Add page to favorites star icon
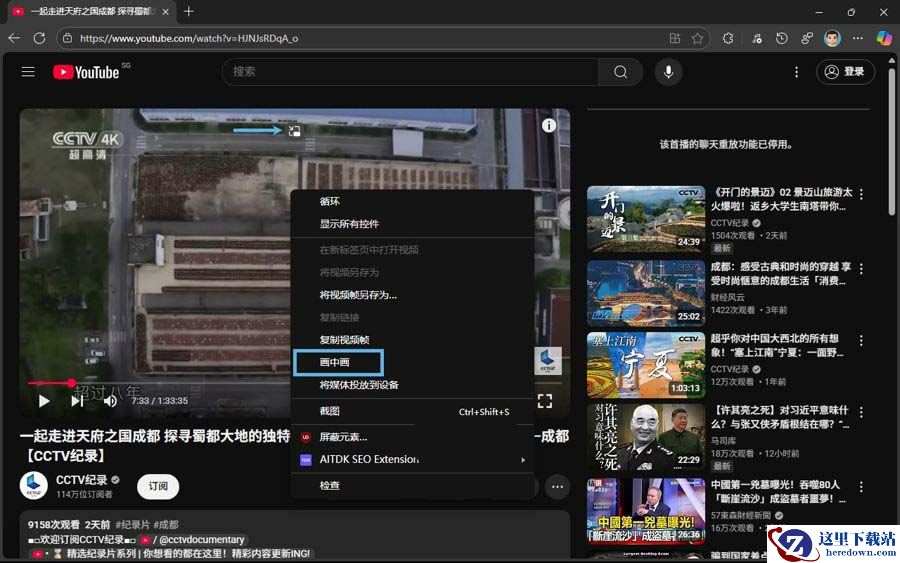This screenshot has width=900, height=563. pos(697,38)
